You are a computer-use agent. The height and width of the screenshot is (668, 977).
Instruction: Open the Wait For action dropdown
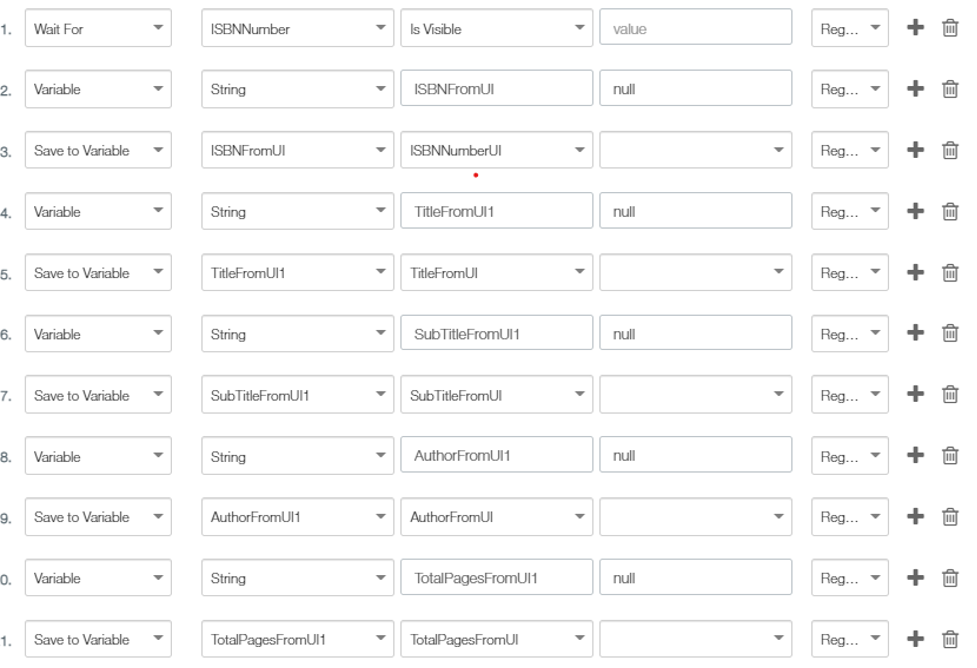pyautogui.click(x=98, y=28)
